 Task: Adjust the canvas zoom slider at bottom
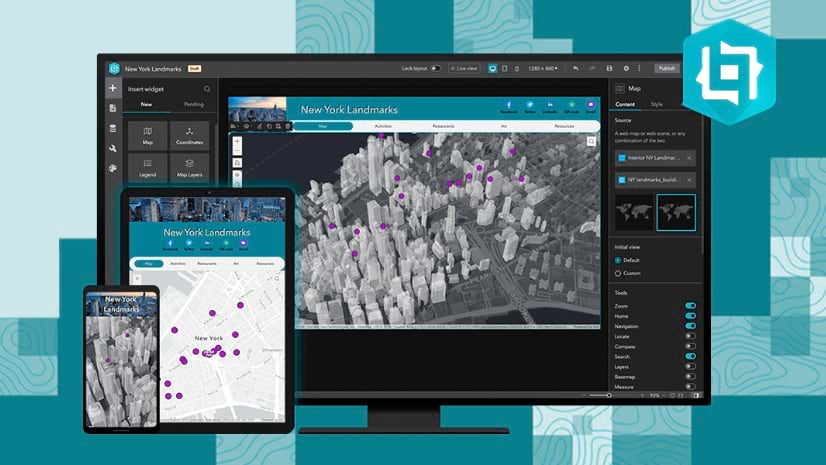(x=609, y=395)
